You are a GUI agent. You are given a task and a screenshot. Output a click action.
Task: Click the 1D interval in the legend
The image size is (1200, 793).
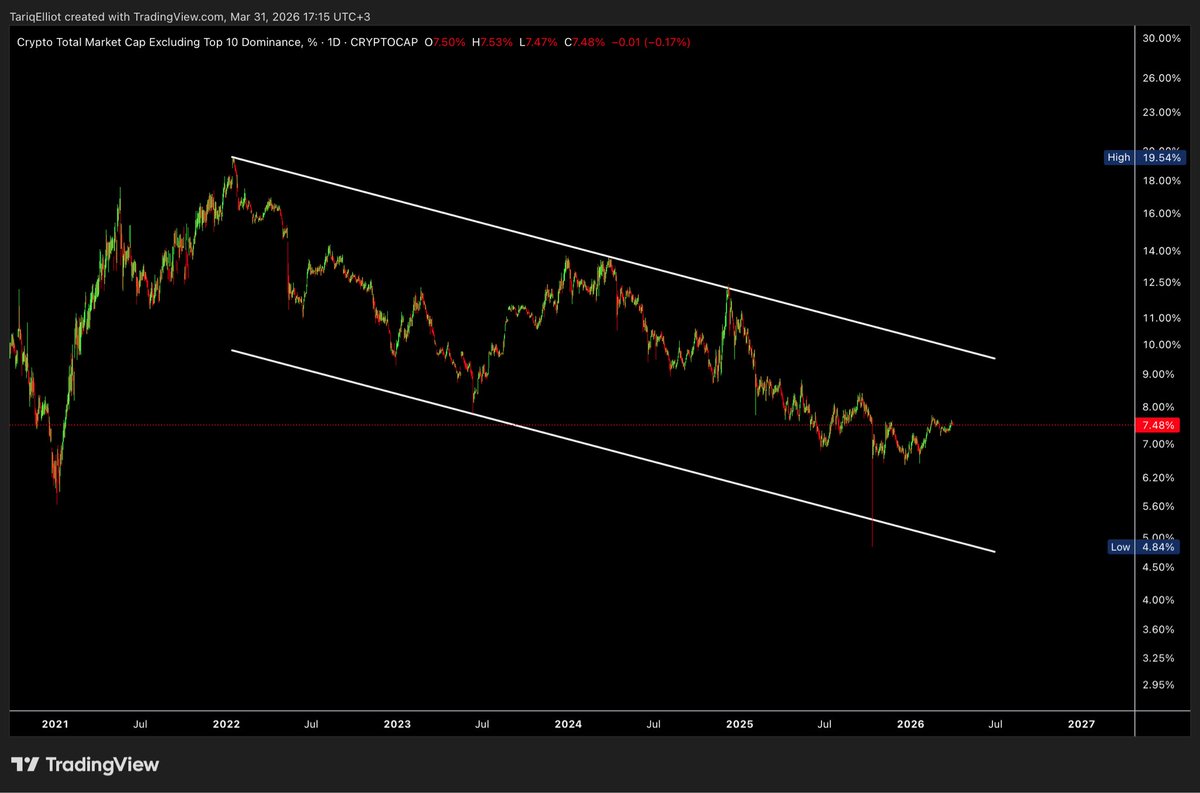tap(332, 42)
